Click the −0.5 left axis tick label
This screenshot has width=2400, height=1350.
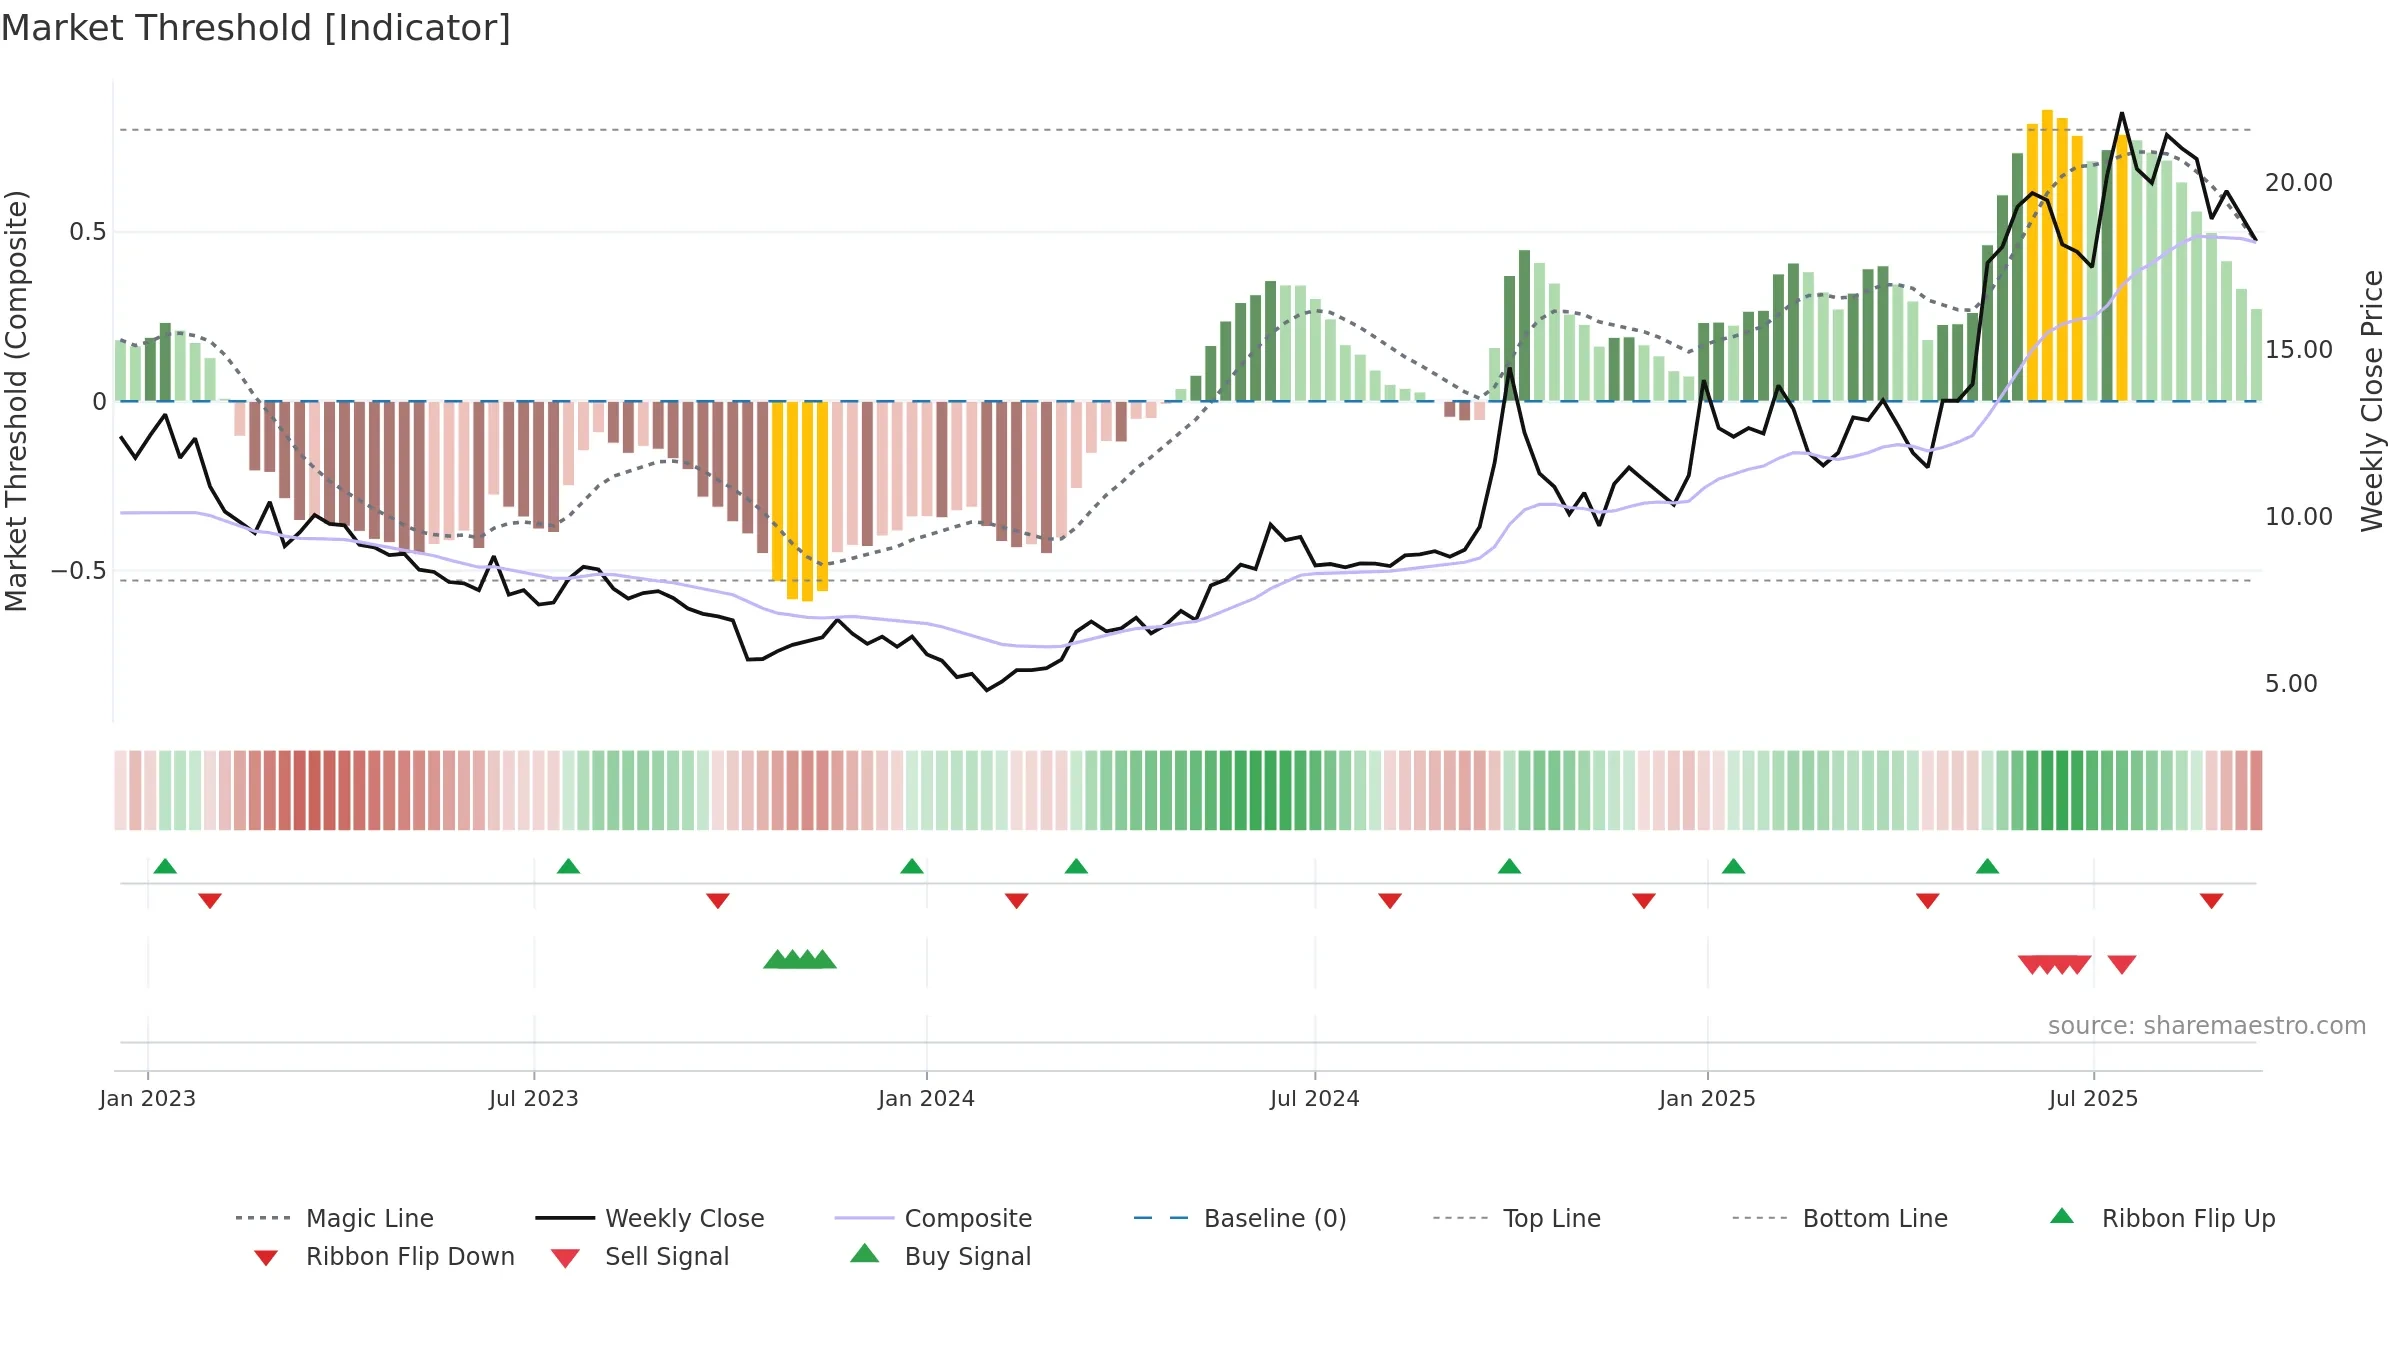[x=79, y=571]
